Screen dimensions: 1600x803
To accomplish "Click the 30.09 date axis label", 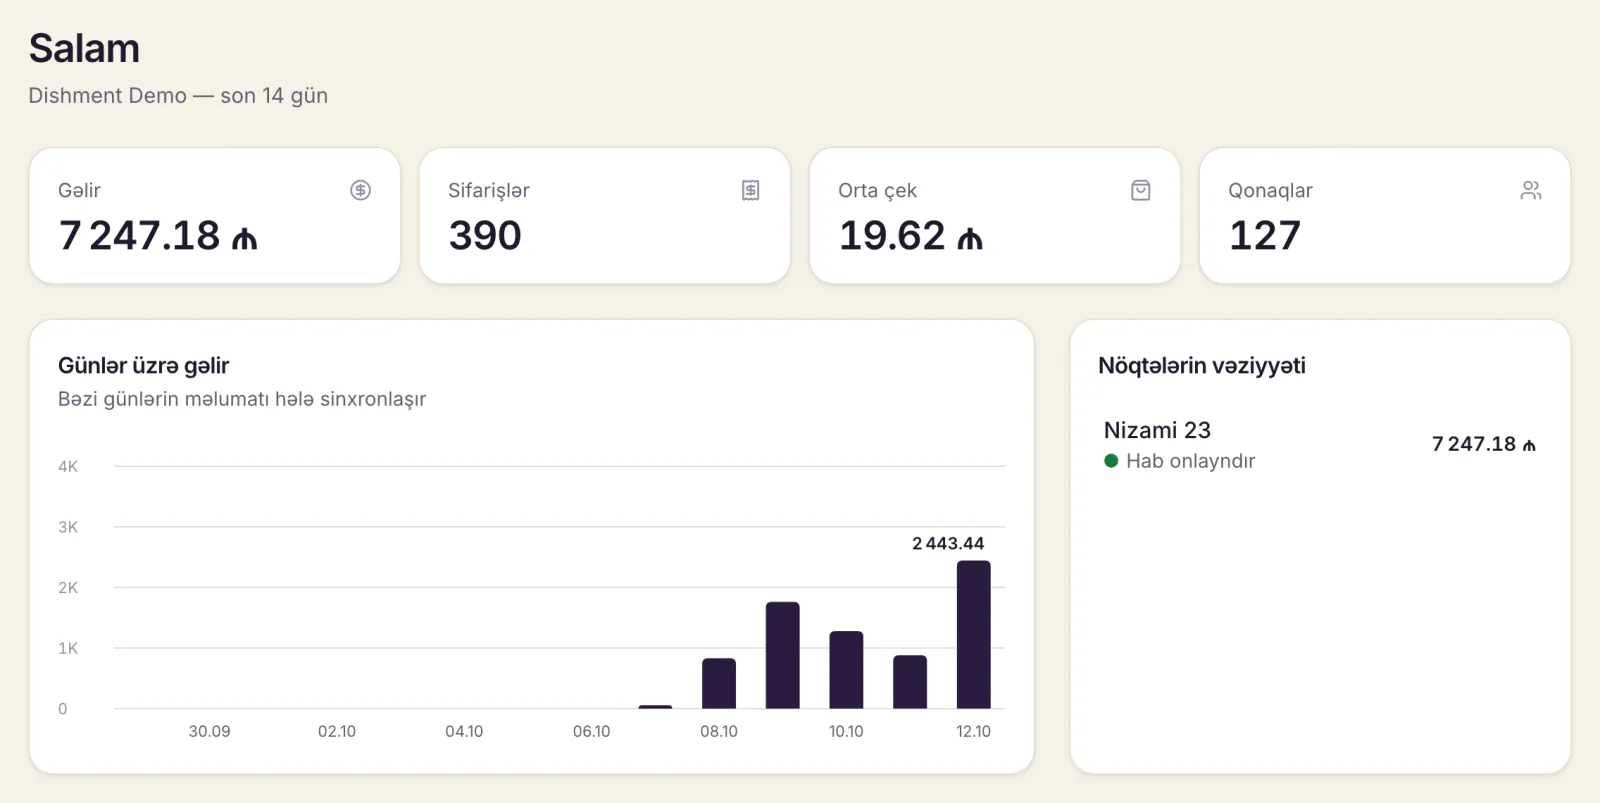I will (209, 732).
